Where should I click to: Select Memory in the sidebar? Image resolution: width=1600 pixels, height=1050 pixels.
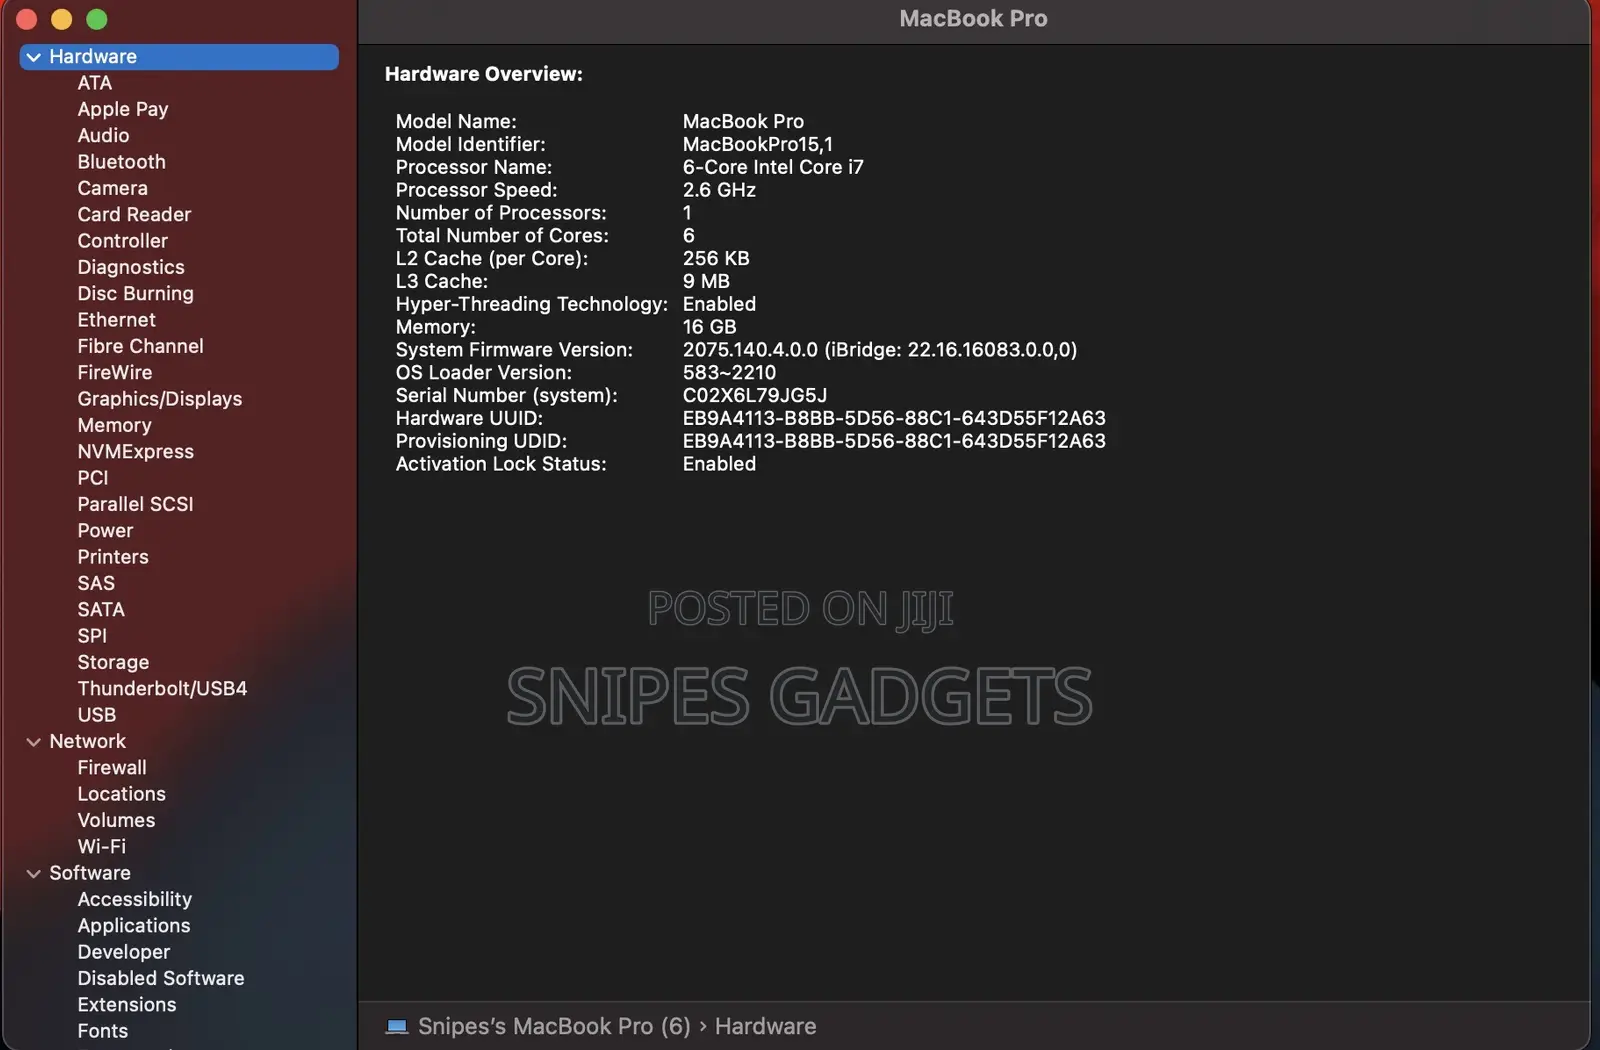tap(115, 425)
